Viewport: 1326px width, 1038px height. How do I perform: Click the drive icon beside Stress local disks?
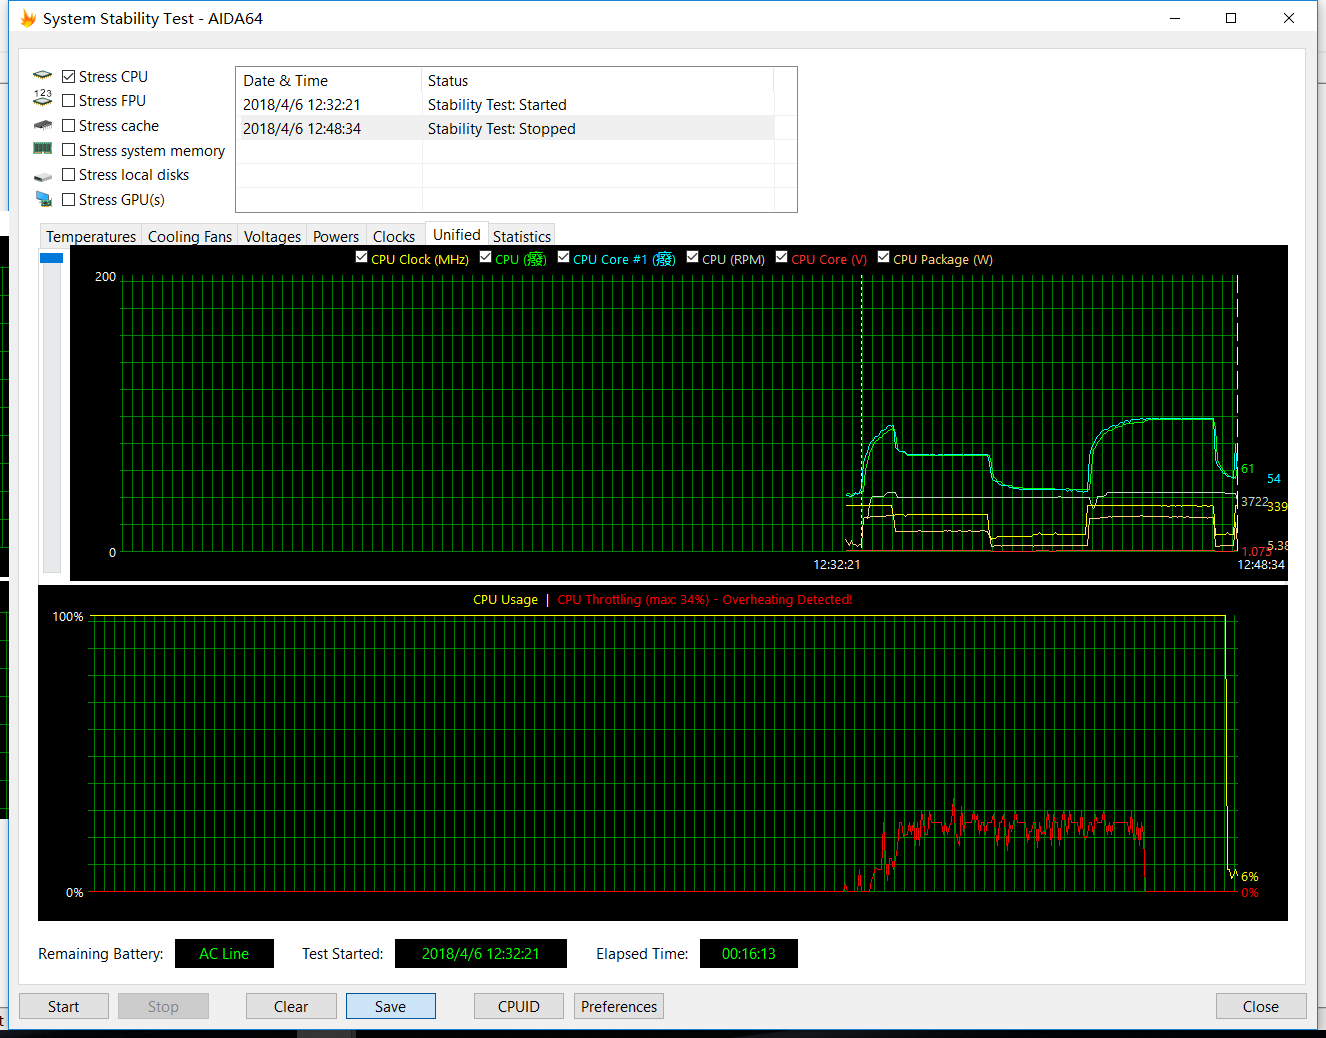coord(42,175)
